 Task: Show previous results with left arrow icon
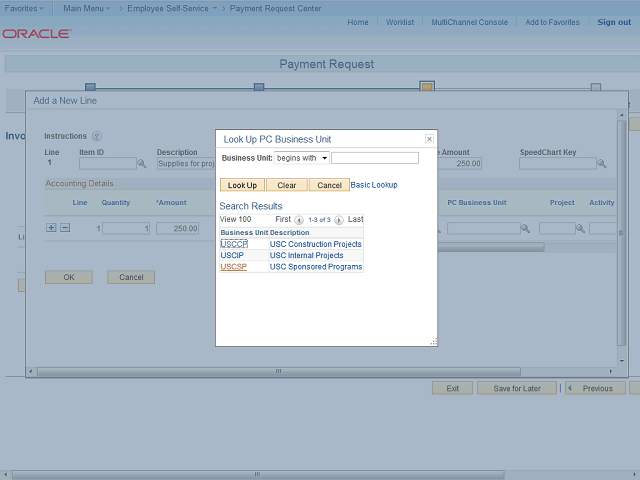tap(299, 220)
